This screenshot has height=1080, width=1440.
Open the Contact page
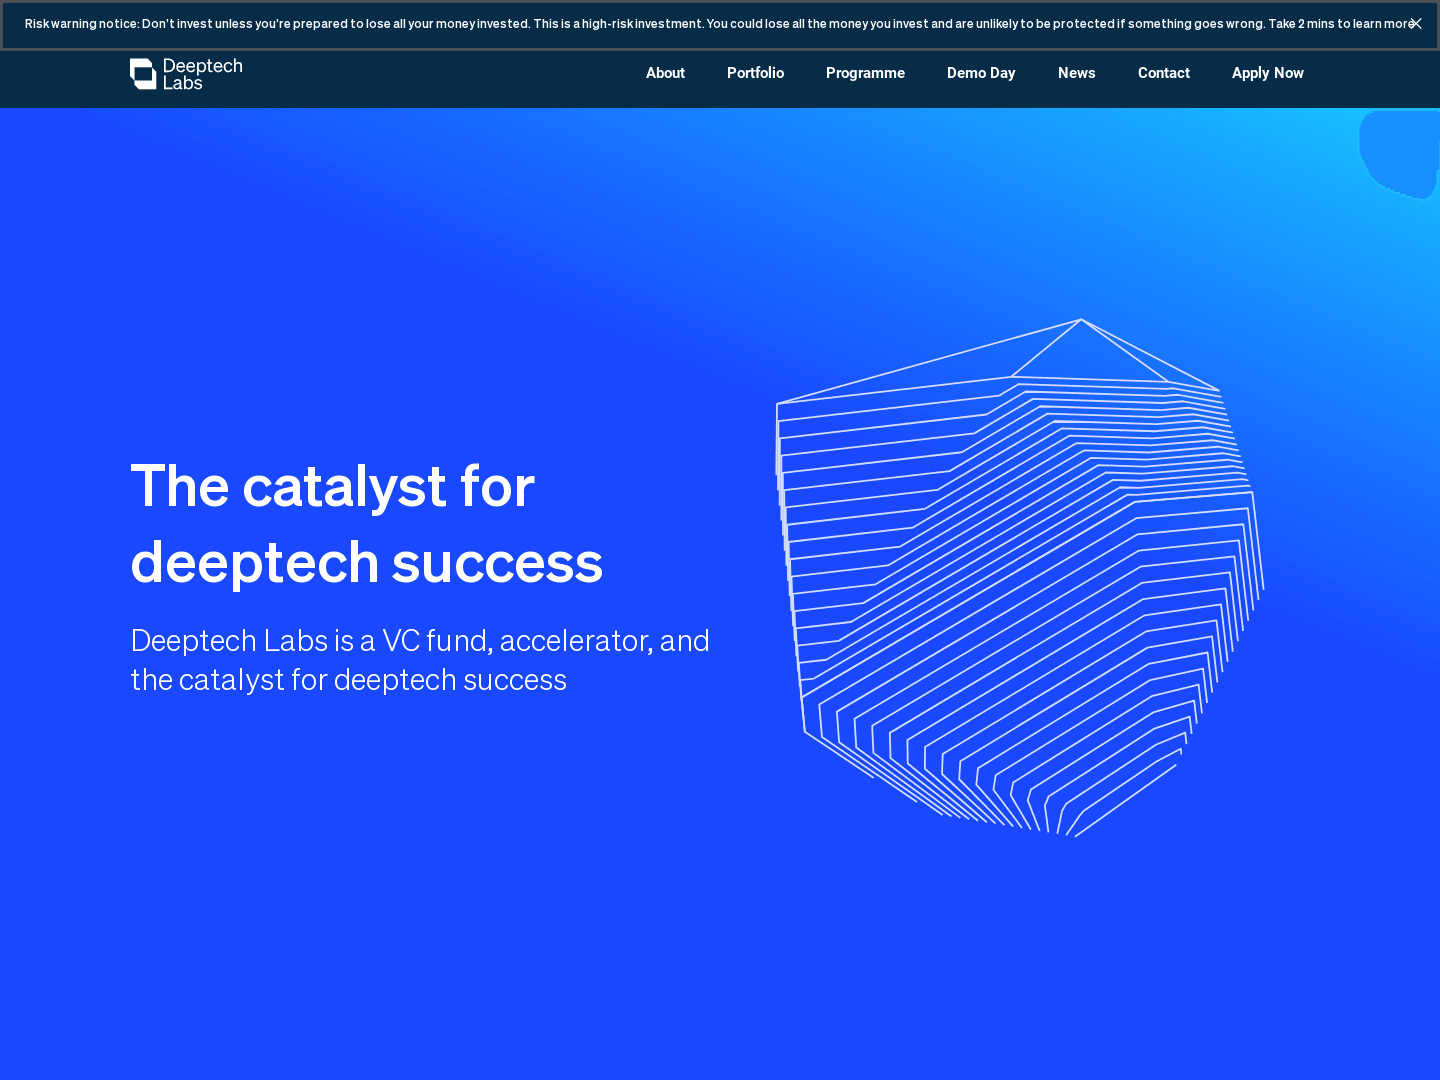pos(1163,73)
